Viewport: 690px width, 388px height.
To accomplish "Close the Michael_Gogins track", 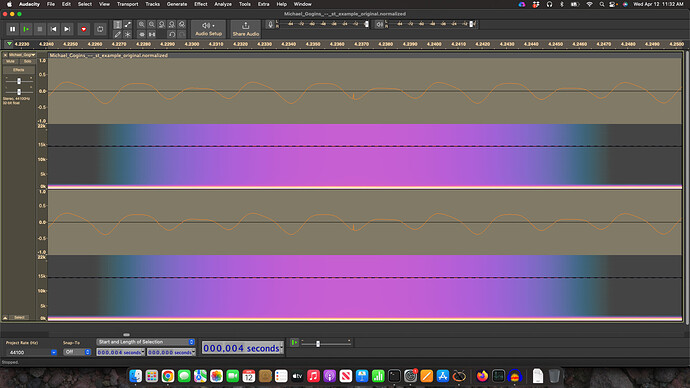I will click(5, 55).
